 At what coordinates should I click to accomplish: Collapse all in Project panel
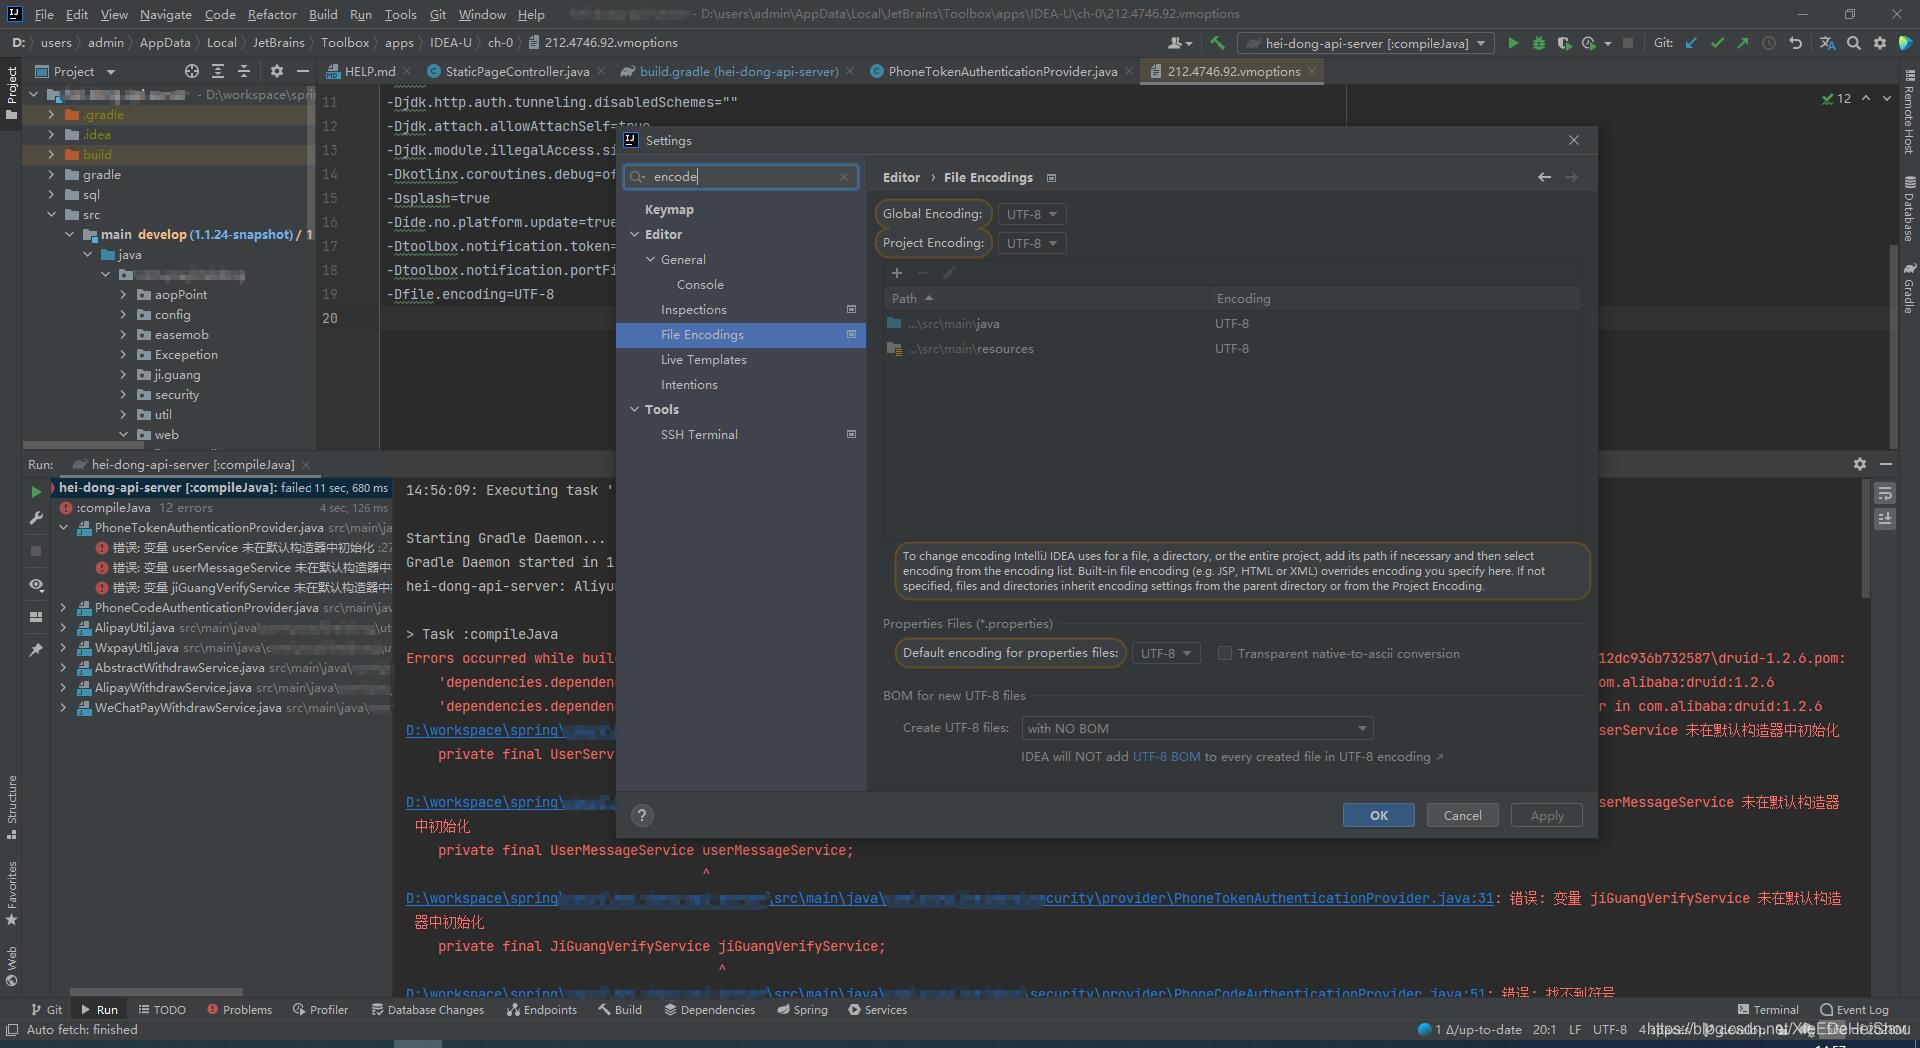click(244, 71)
